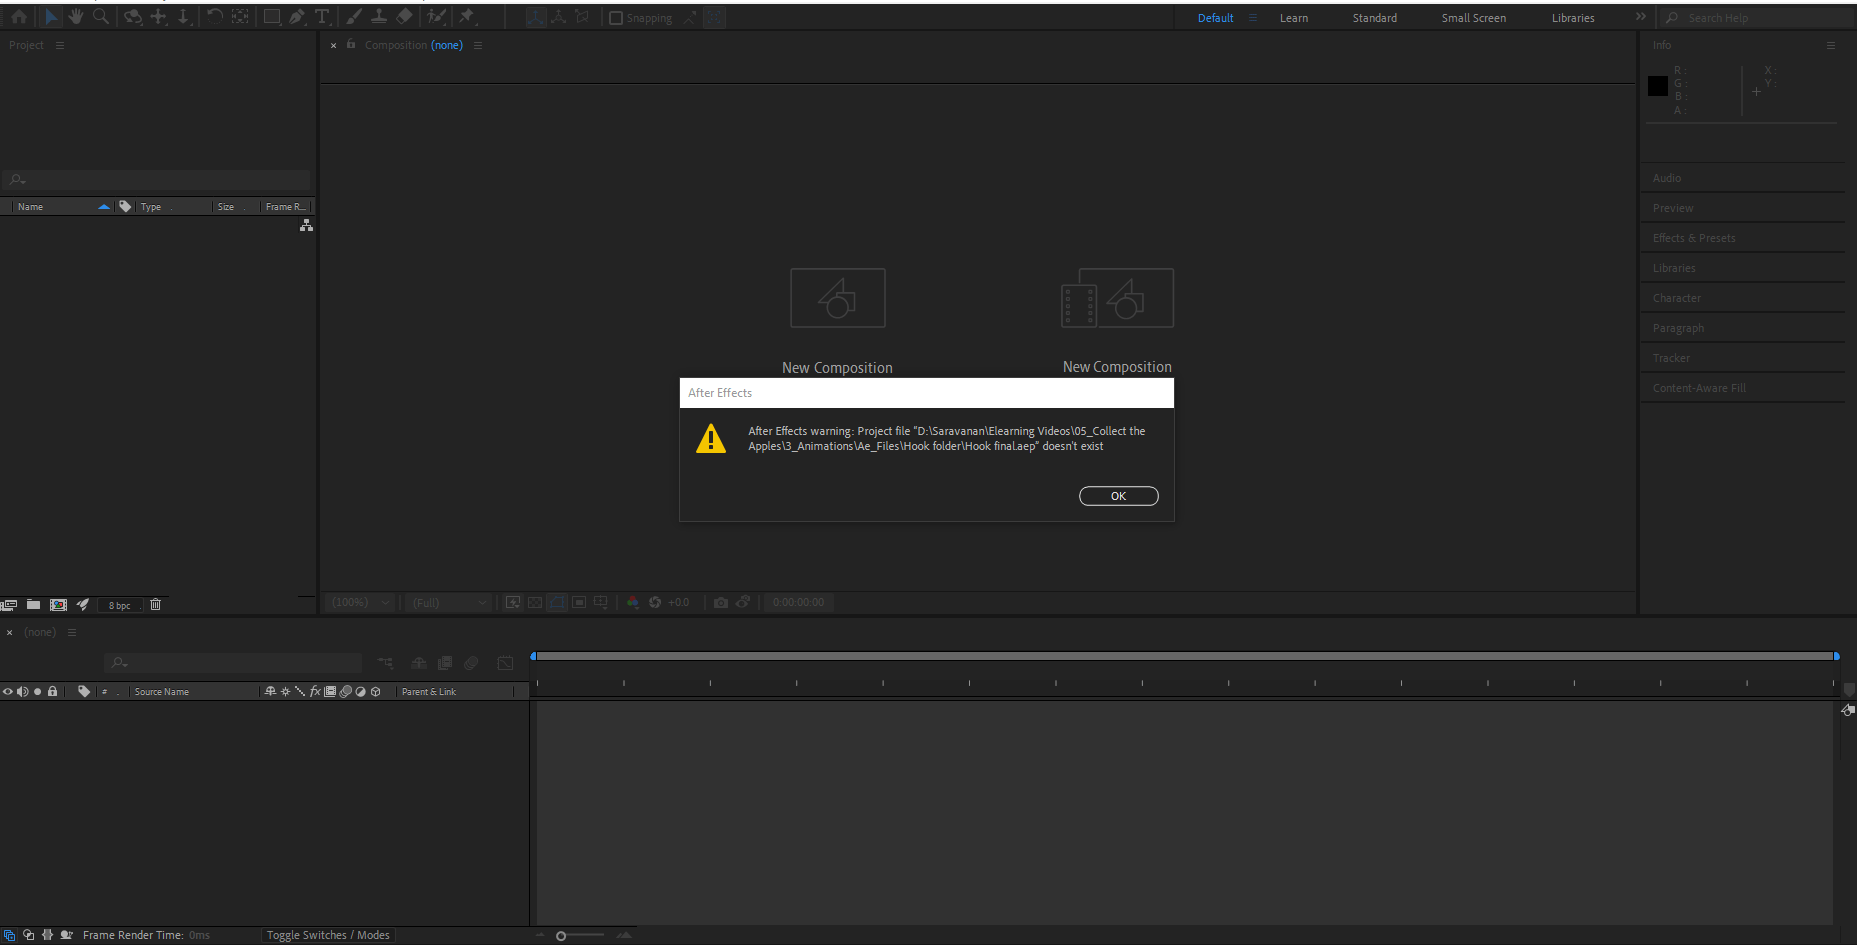Image resolution: width=1857 pixels, height=945 pixels.
Task: Click Toggle Switches / Modes
Action: pos(328,934)
